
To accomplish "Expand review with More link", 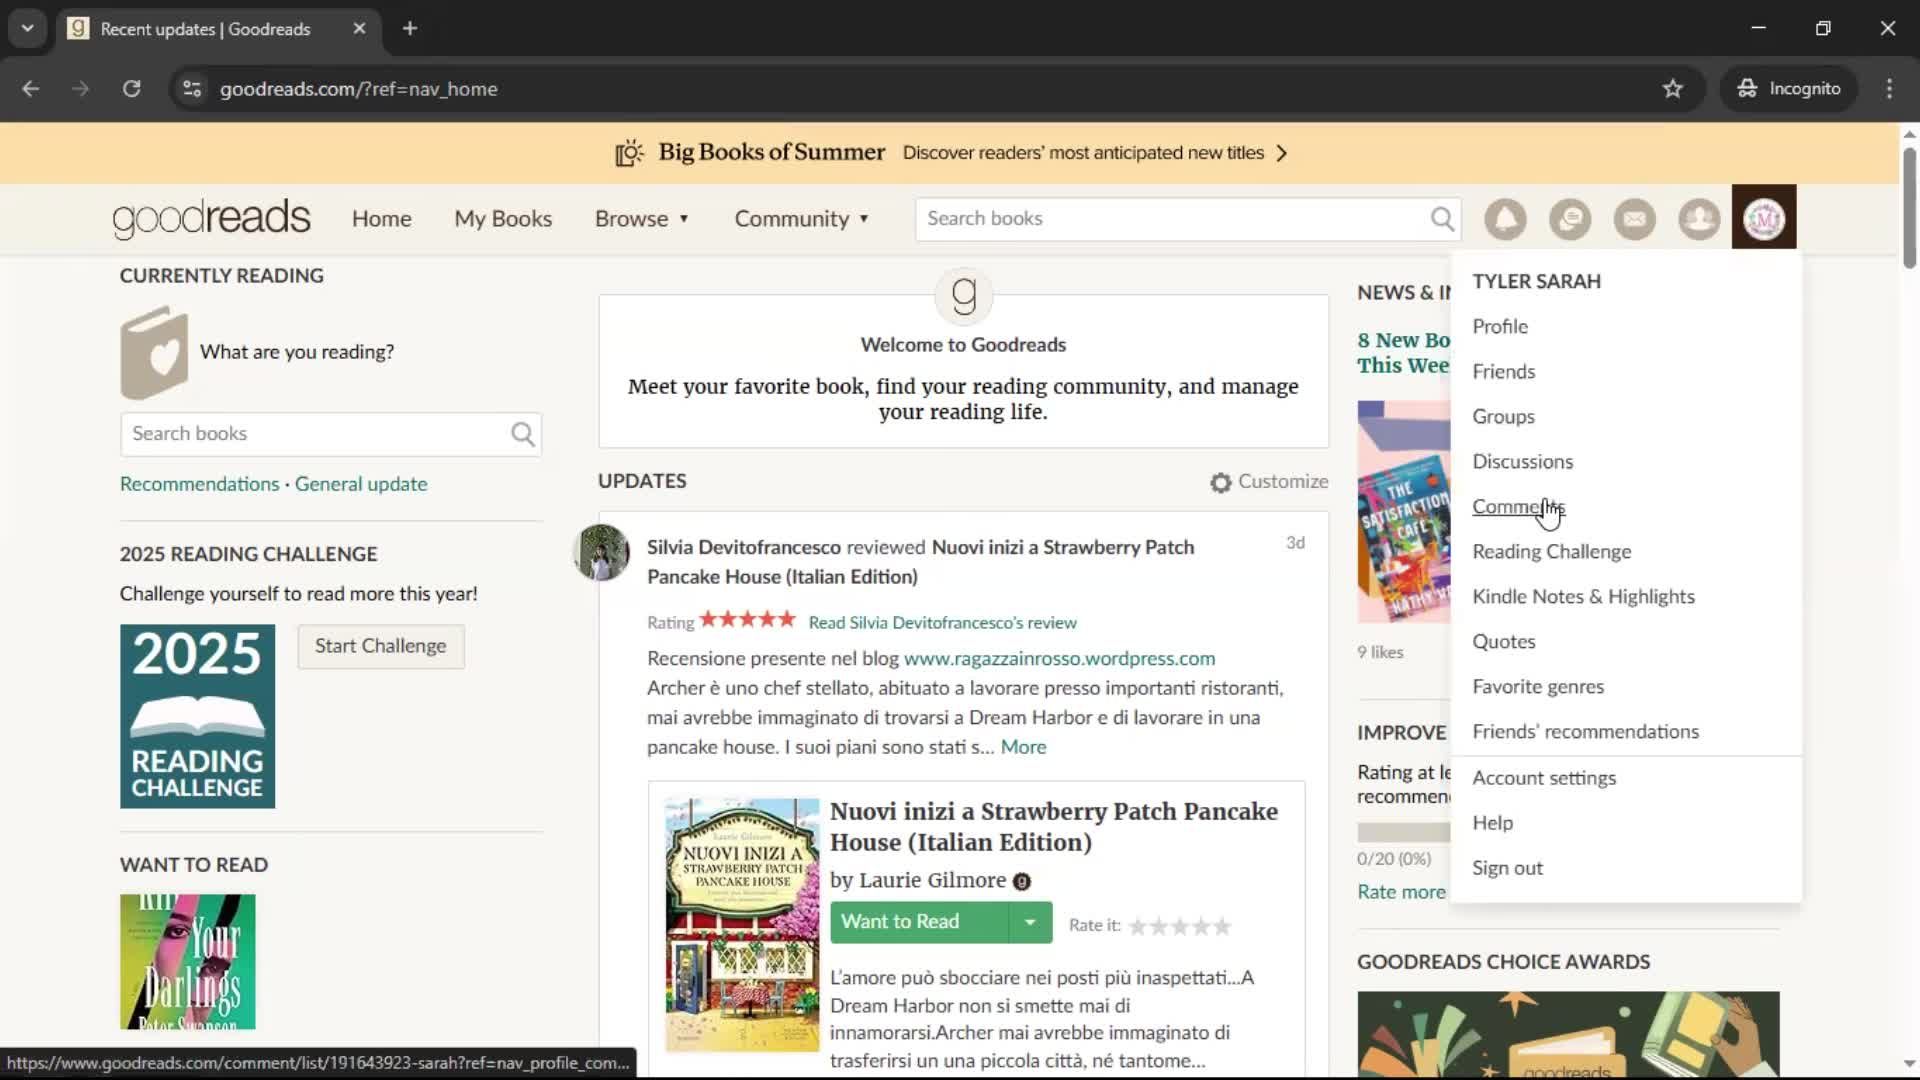I will [x=1023, y=747].
